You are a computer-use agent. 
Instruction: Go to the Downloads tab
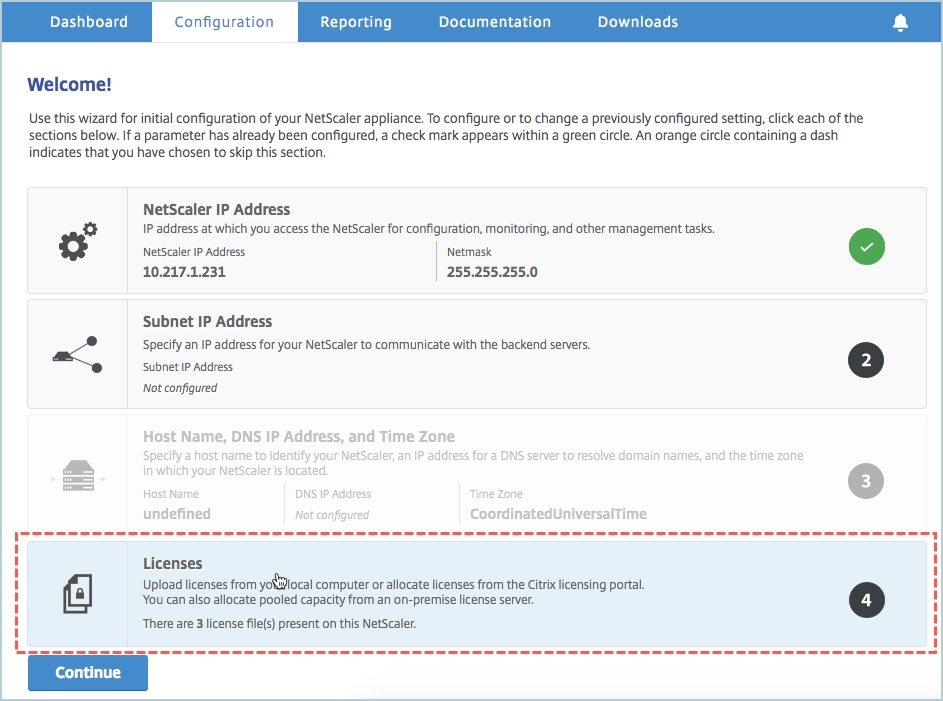pos(637,22)
